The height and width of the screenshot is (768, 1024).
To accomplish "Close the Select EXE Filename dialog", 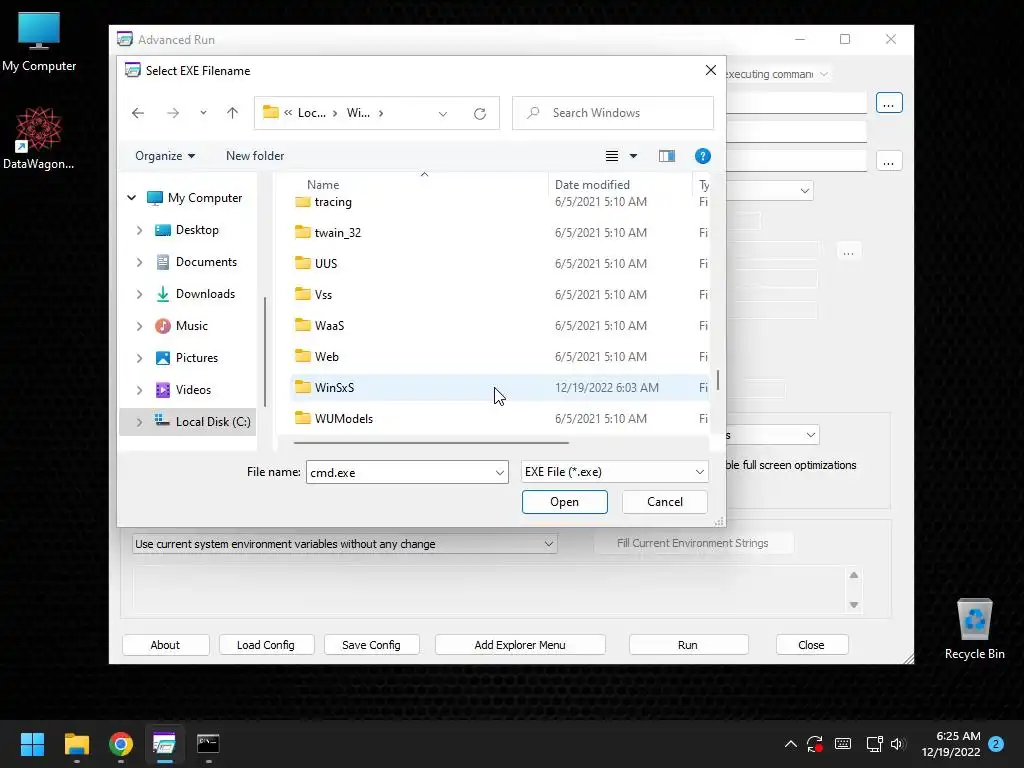I will (x=711, y=70).
